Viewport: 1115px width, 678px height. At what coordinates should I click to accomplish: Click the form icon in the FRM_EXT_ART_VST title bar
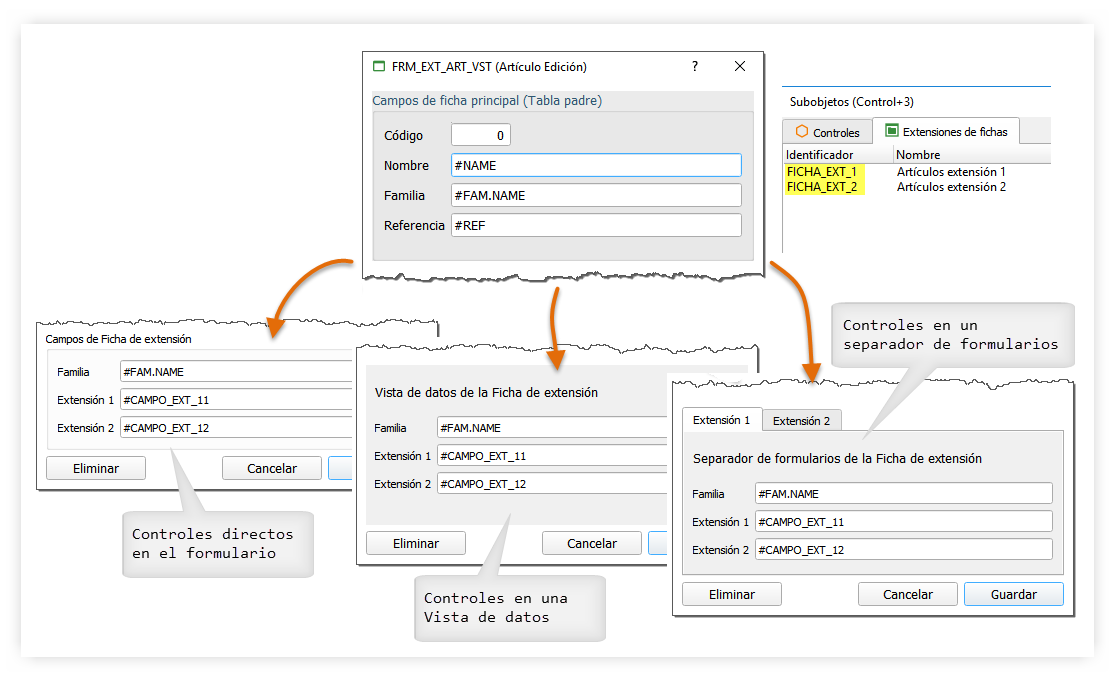click(379, 67)
